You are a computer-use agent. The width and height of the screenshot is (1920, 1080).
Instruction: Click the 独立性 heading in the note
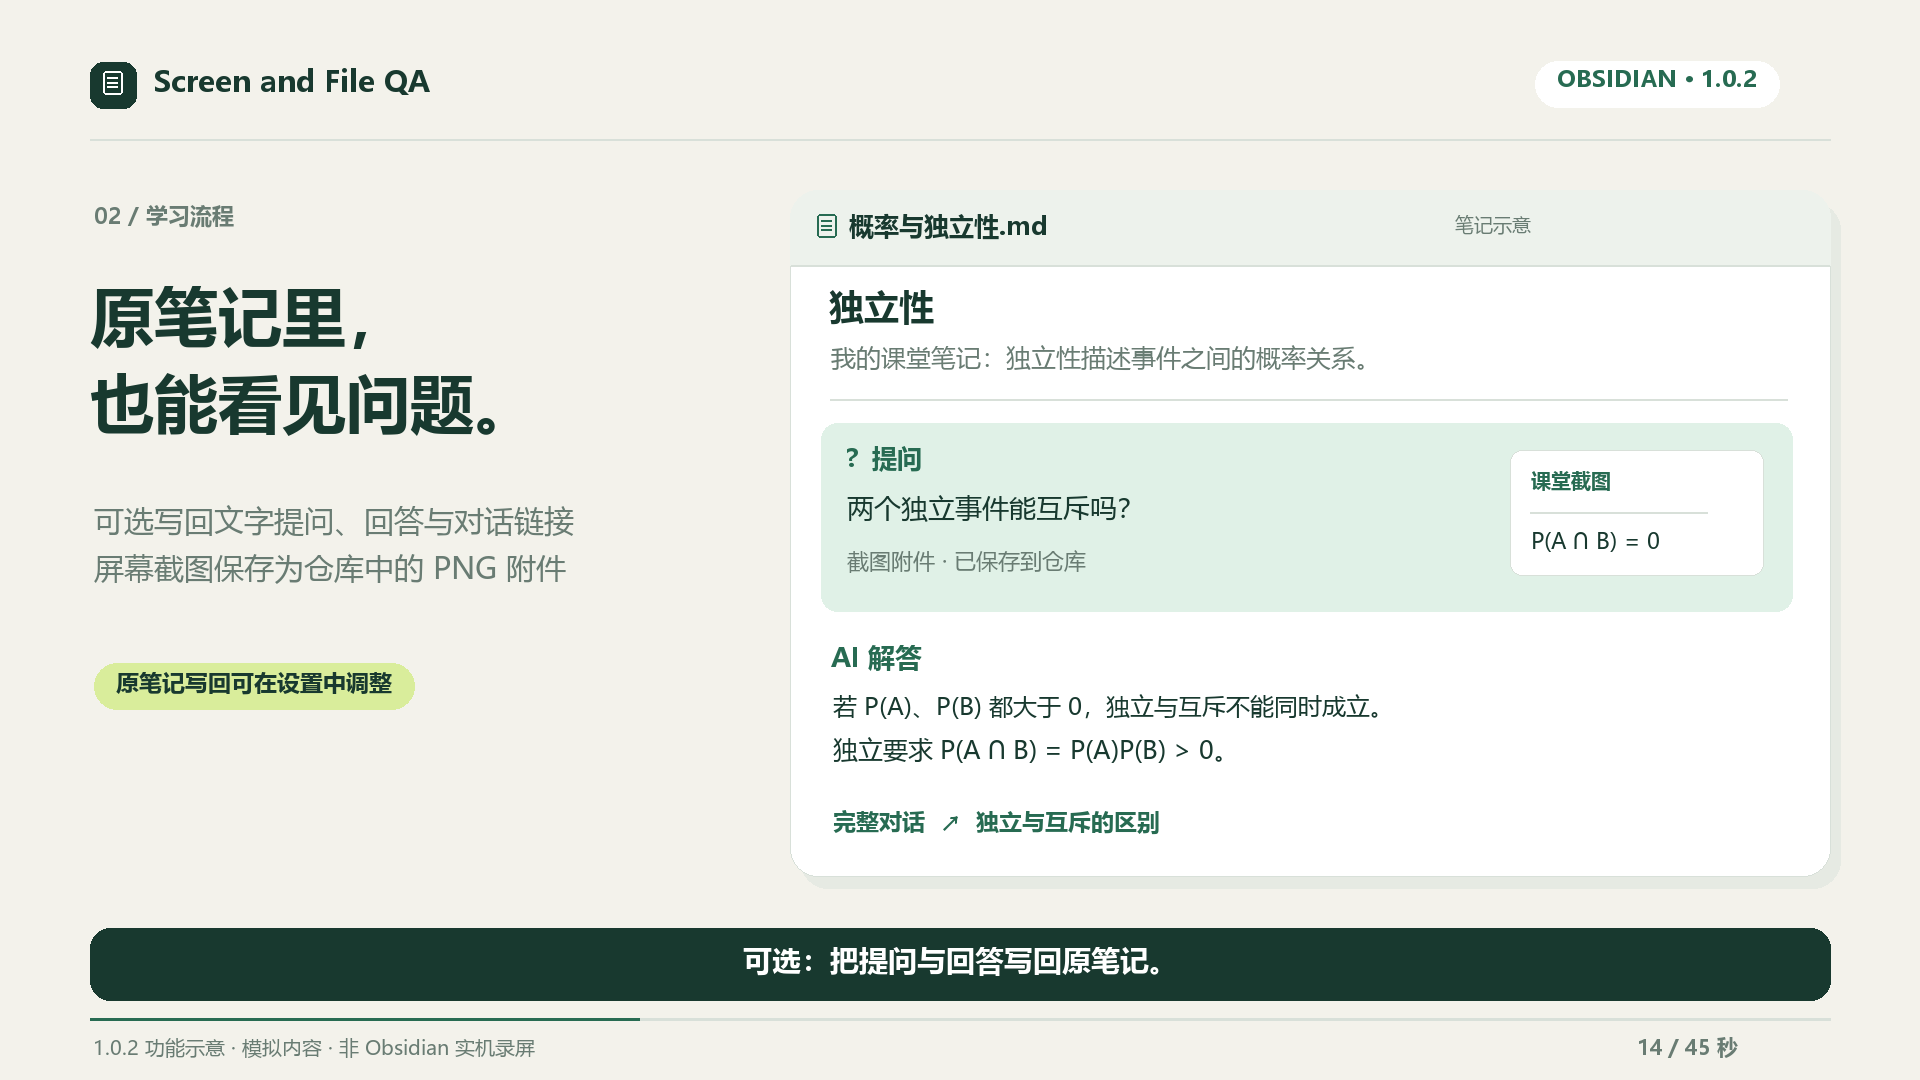point(881,308)
